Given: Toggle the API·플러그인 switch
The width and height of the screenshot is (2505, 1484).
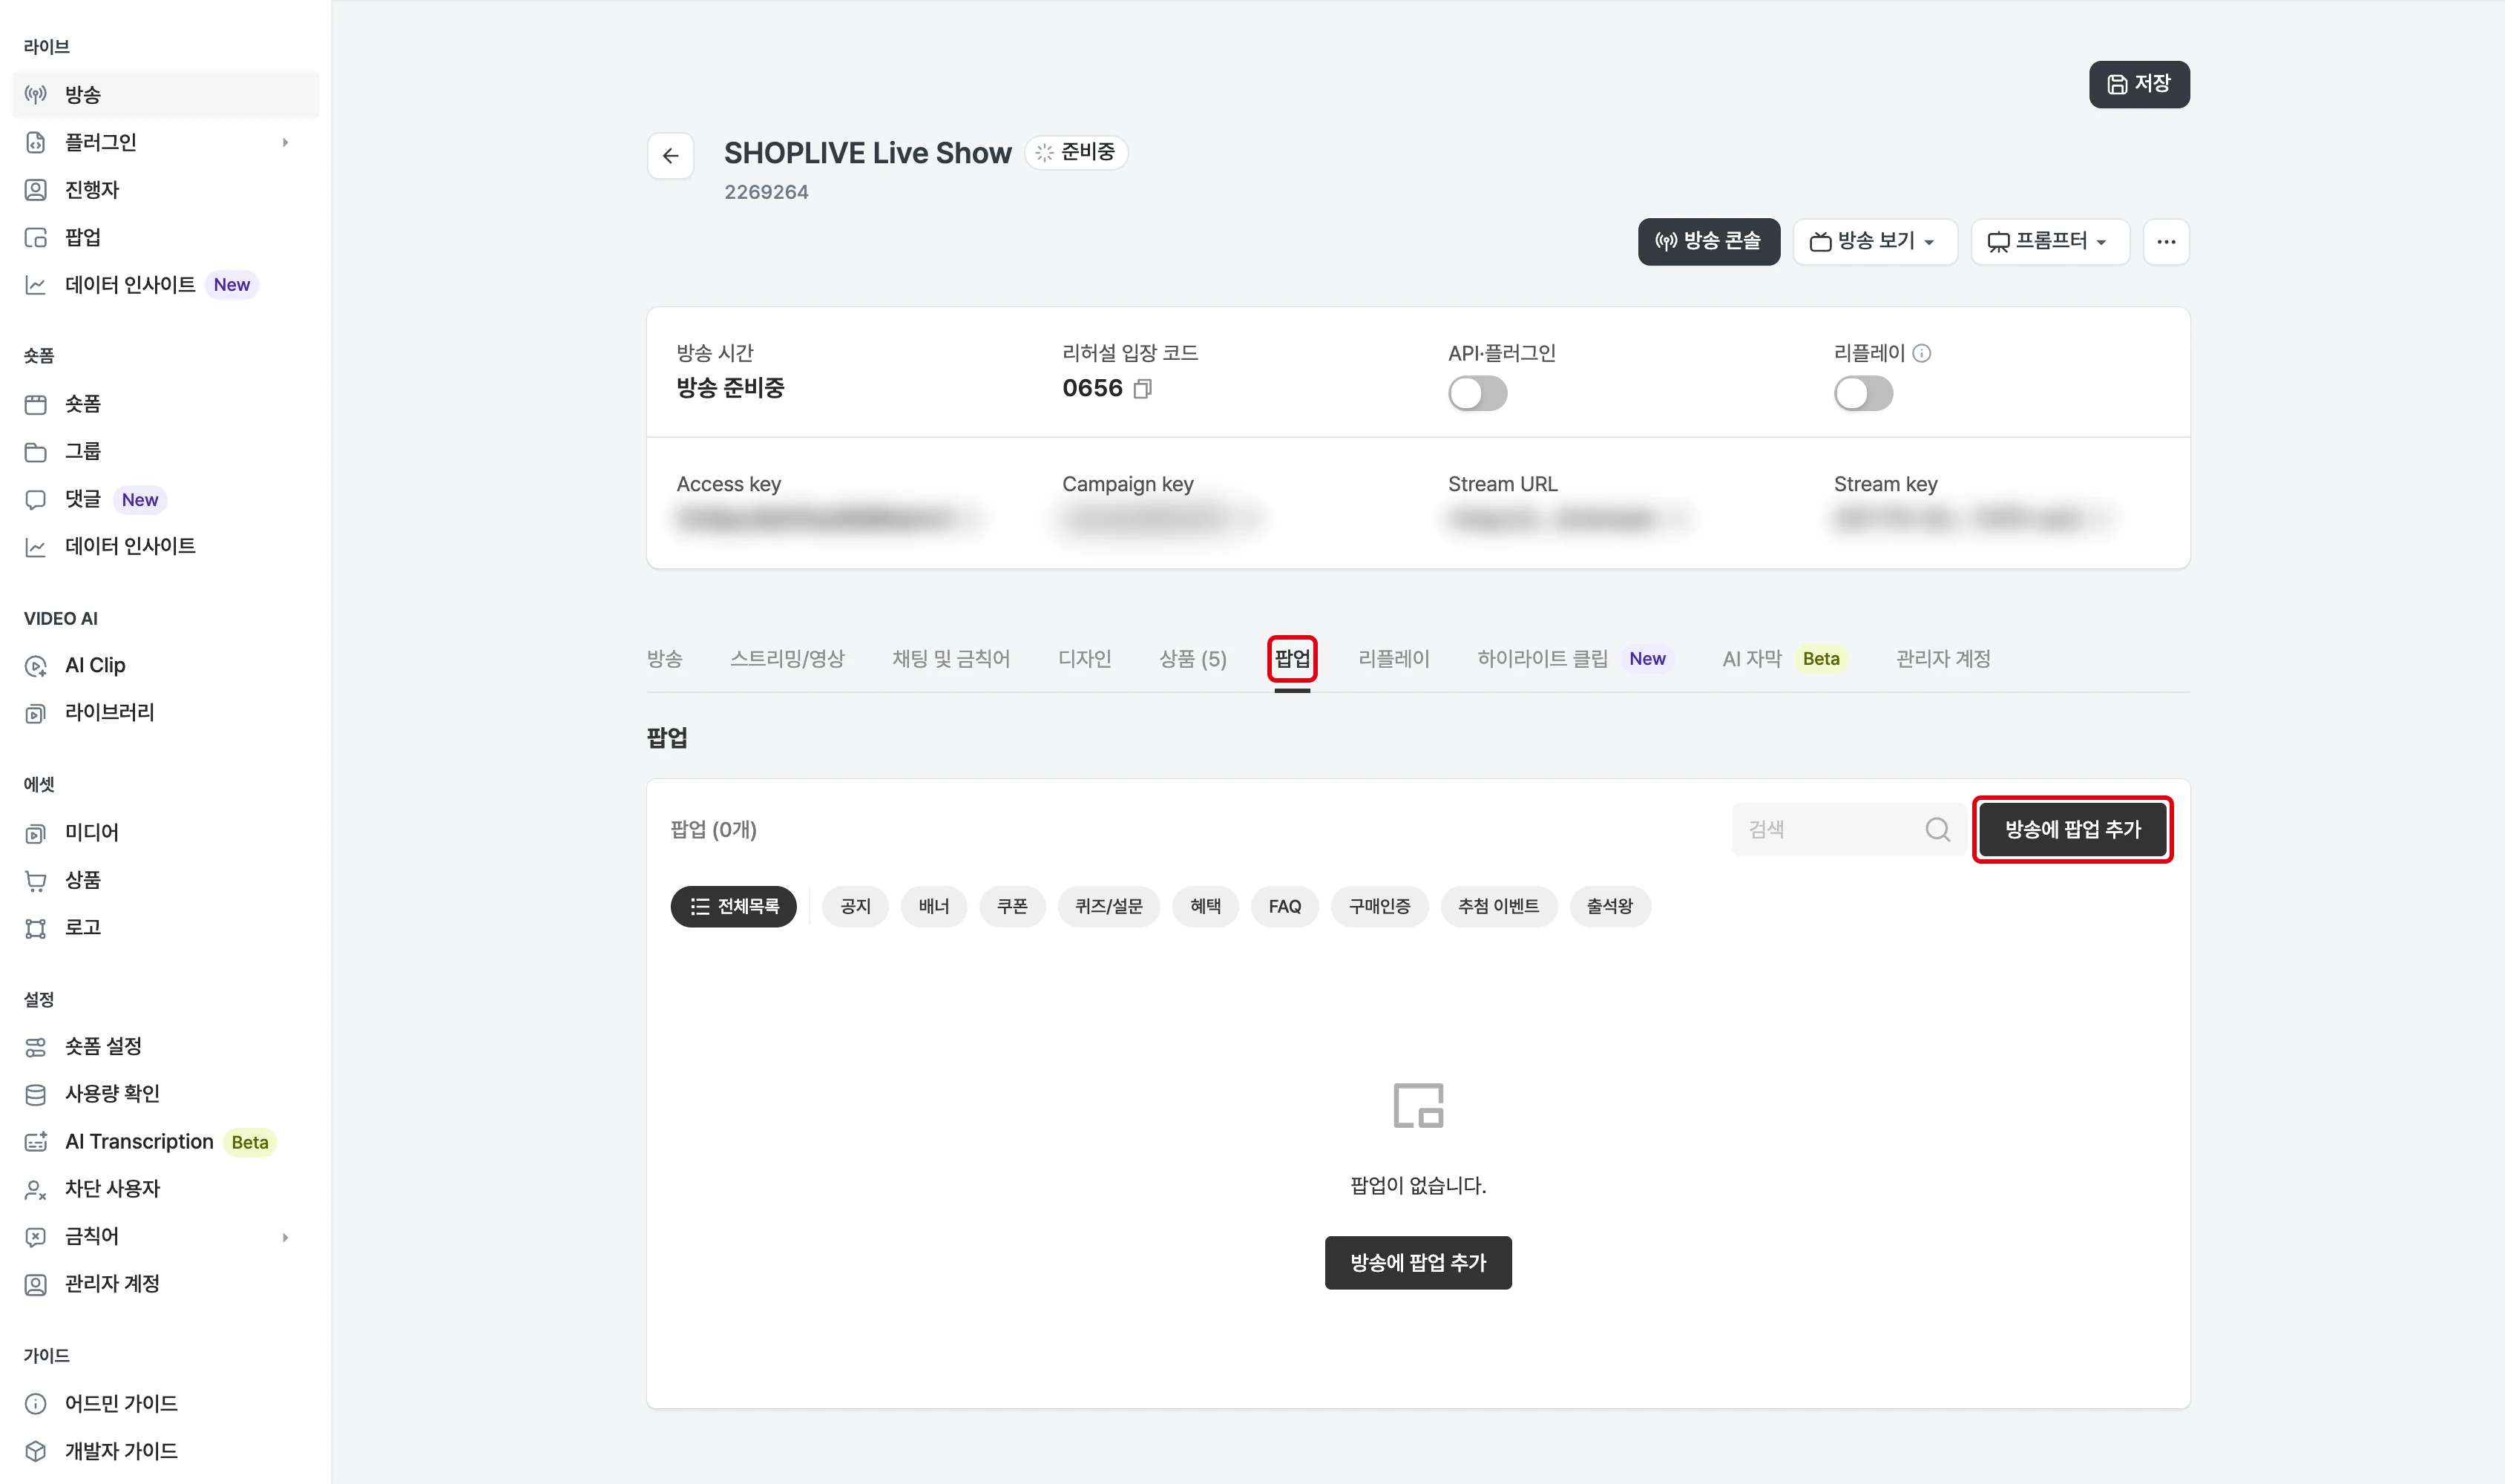Looking at the screenshot, I should (1477, 393).
